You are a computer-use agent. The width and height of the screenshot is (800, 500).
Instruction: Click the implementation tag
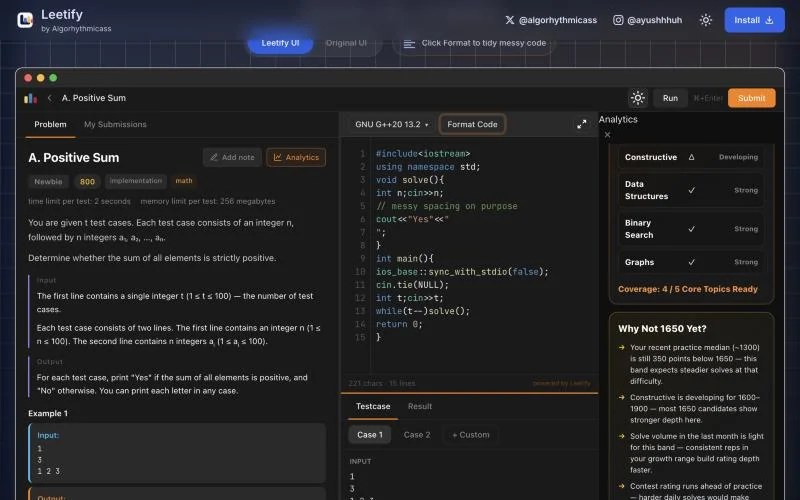(136, 181)
